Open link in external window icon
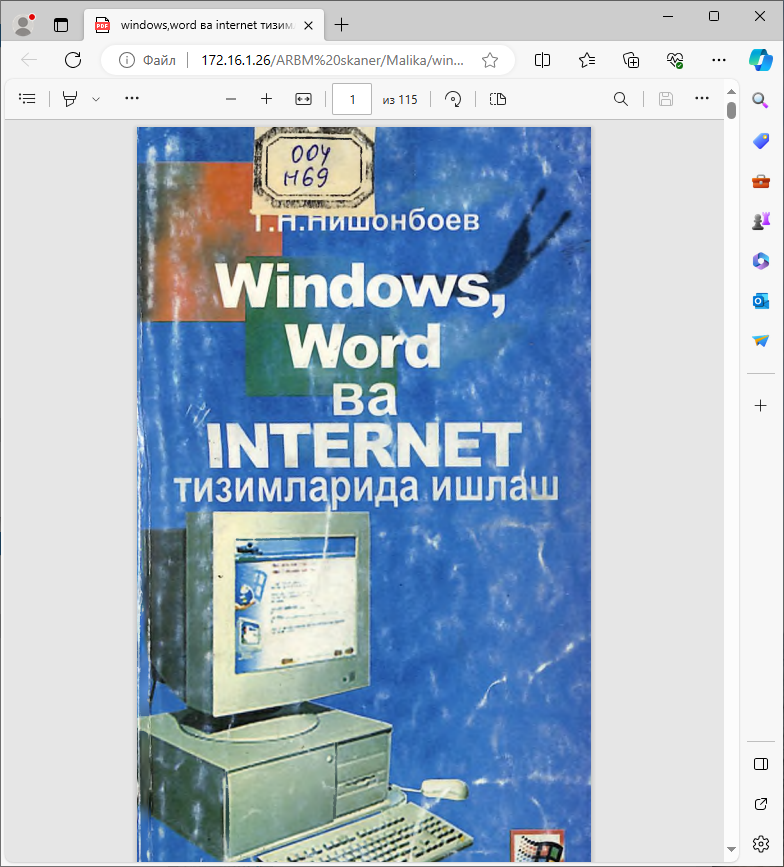This screenshot has height=867, width=784. click(761, 804)
